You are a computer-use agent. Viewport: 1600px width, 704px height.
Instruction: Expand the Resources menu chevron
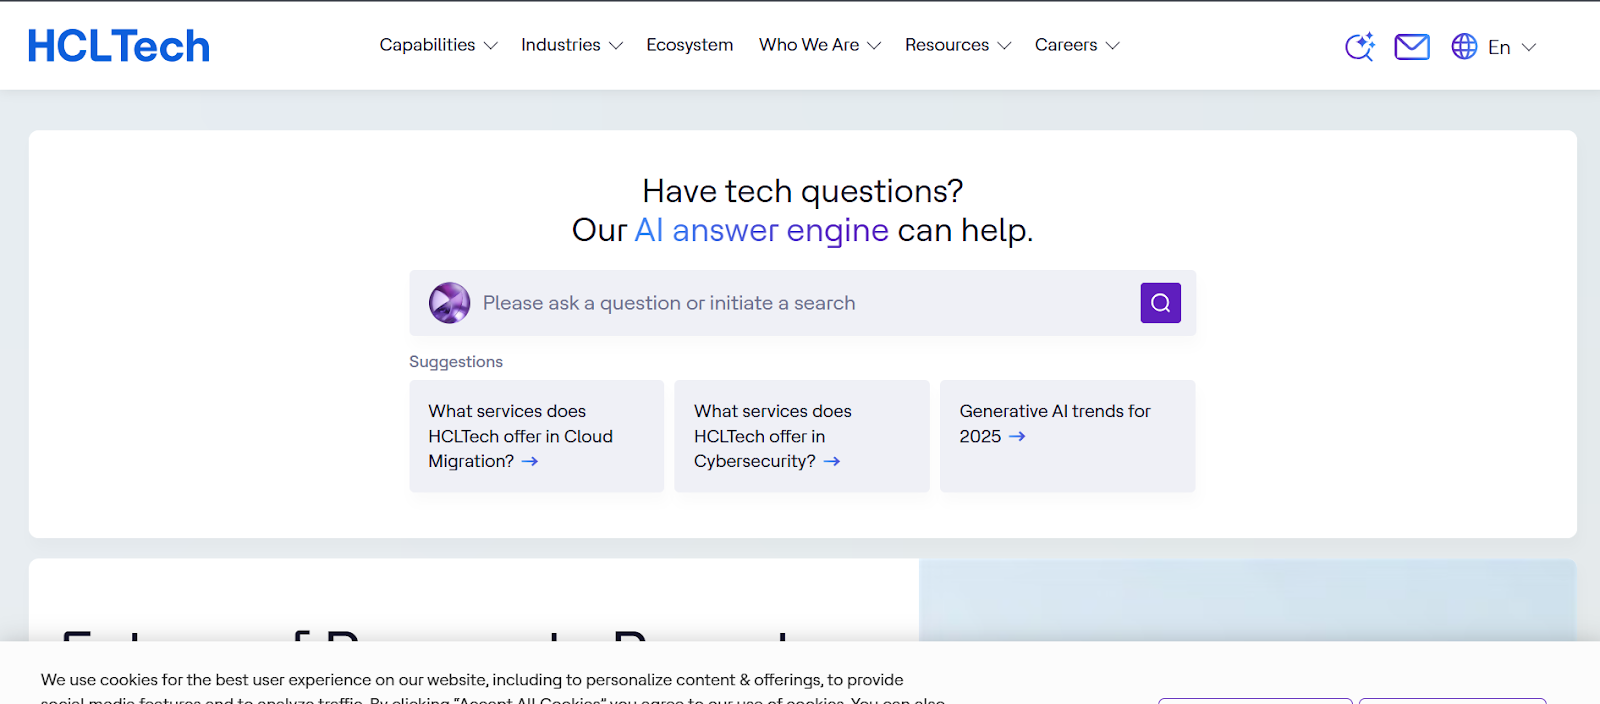(x=1004, y=46)
